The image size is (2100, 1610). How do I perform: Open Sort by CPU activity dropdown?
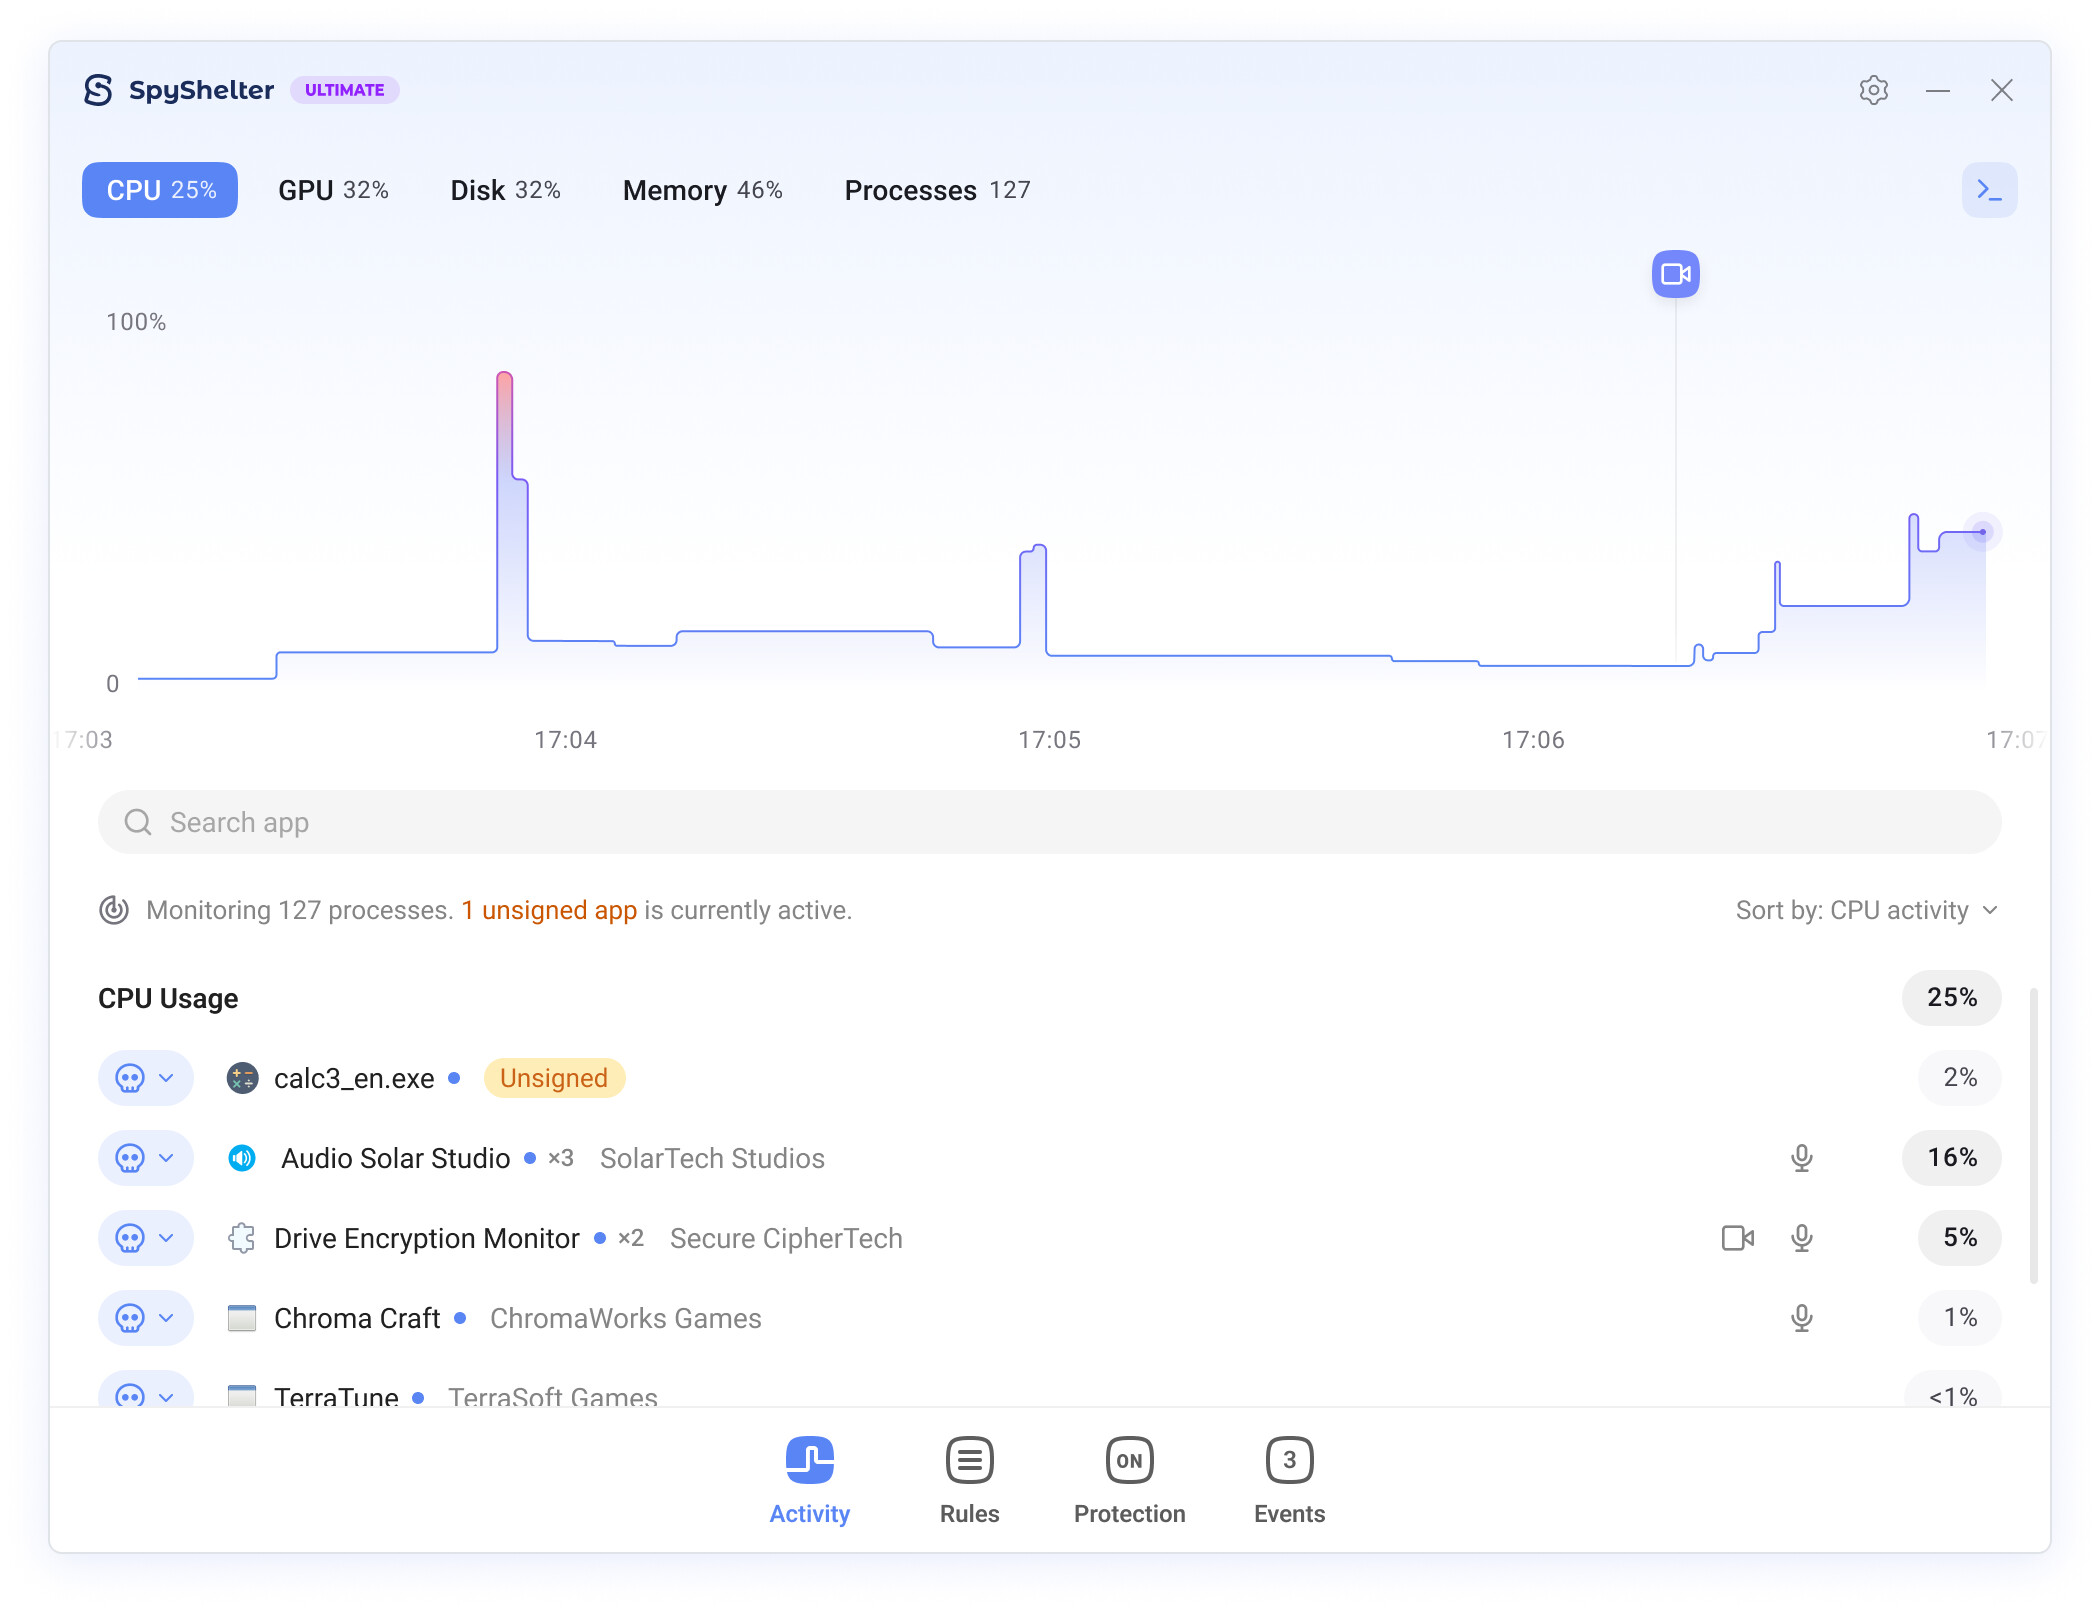[1867, 910]
